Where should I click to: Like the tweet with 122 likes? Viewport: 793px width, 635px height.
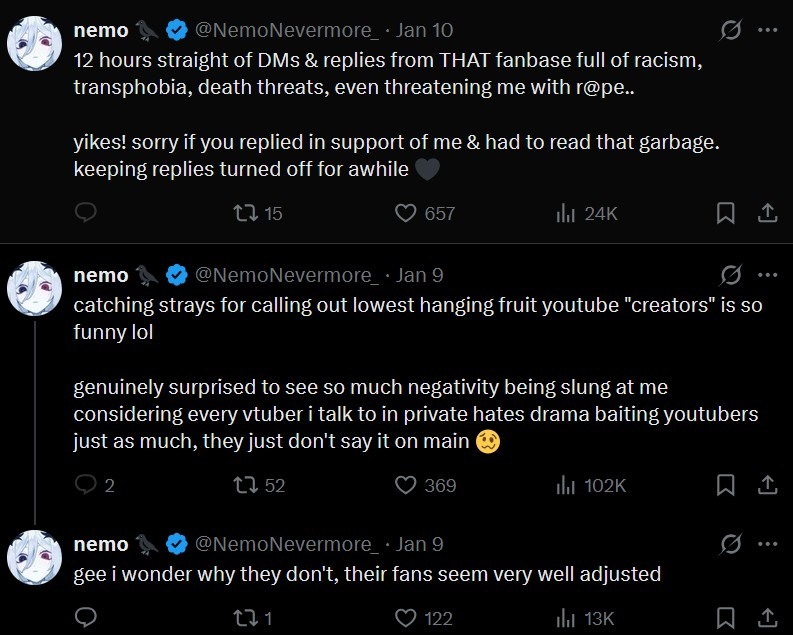[x=405, y=618]
